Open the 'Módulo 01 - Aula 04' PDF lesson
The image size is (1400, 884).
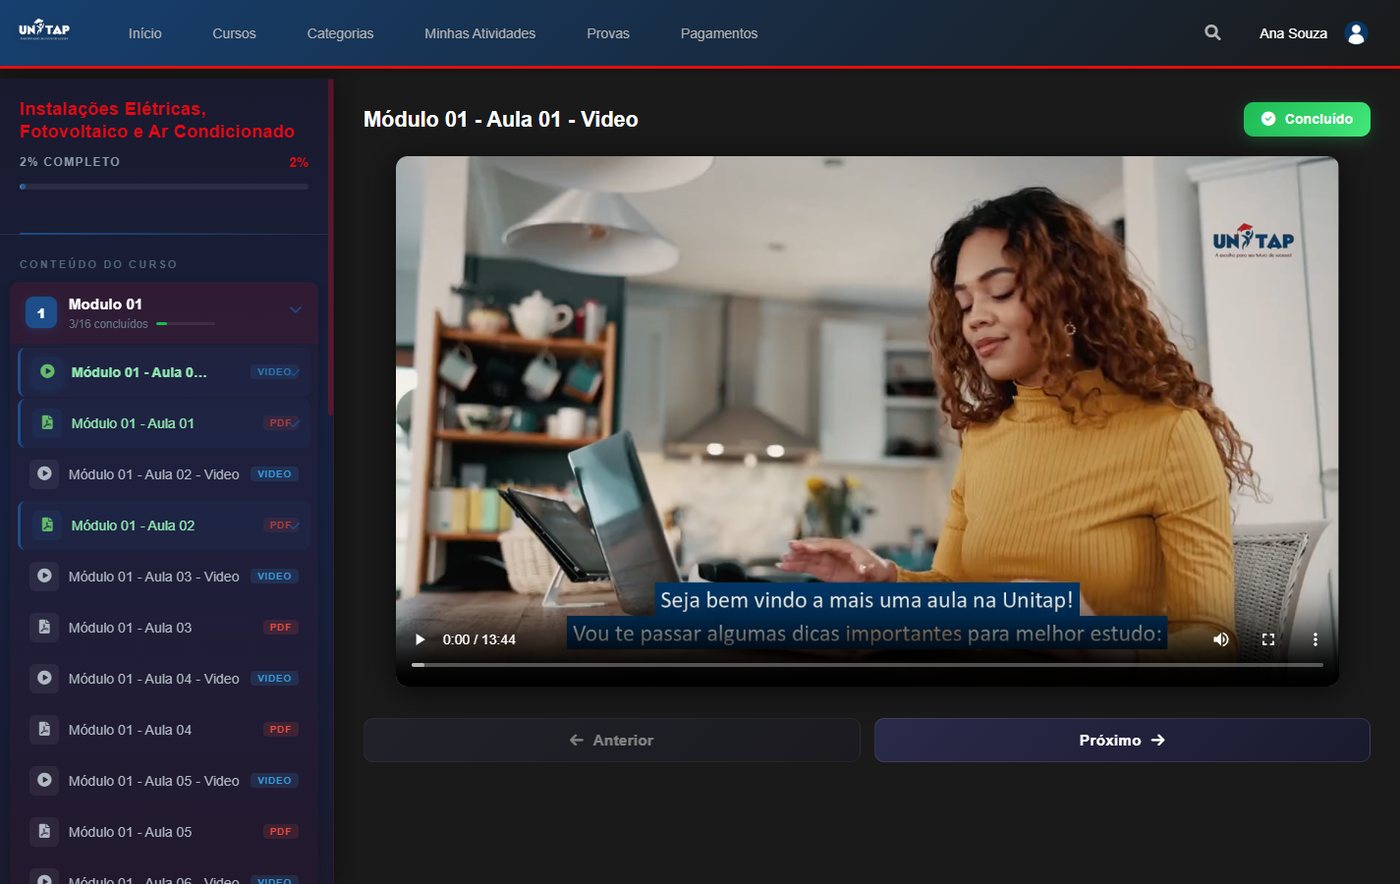[165, 729]
